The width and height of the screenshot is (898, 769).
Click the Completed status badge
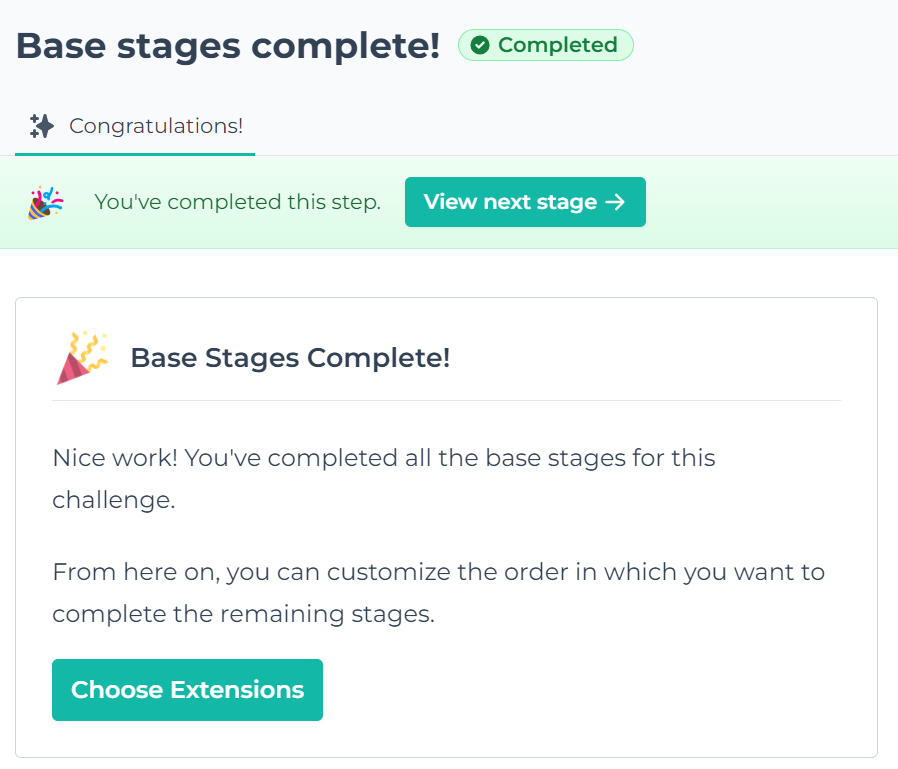[546, 45]
